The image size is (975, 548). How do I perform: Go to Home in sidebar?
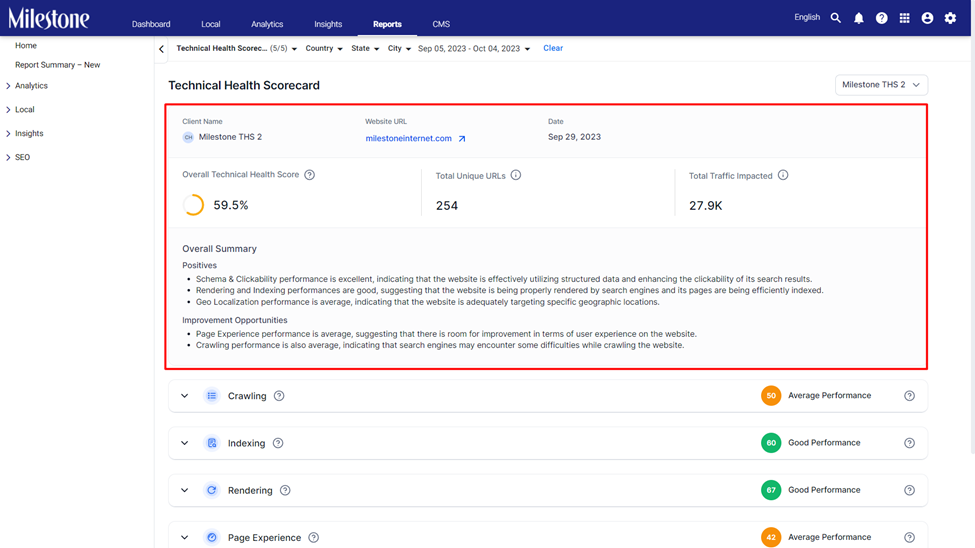click(26, 45)
